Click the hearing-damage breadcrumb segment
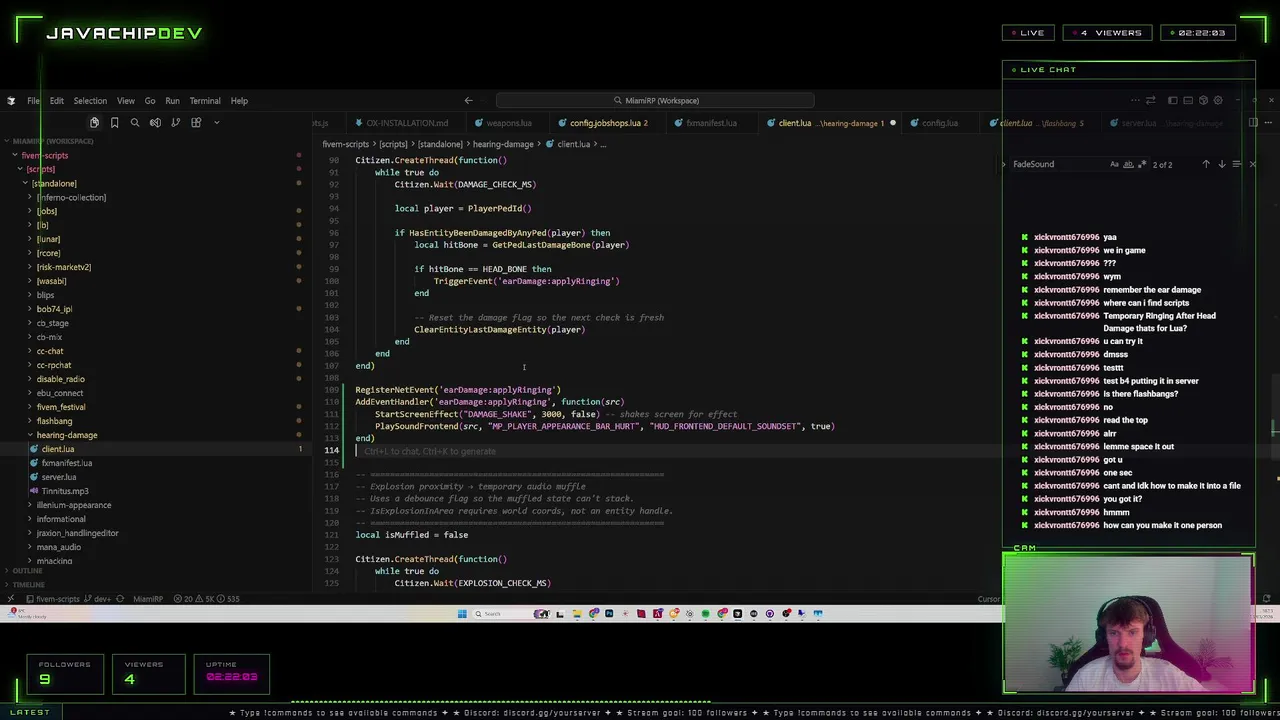This screenshot has height=720, width=1280. tap(503, 144)
